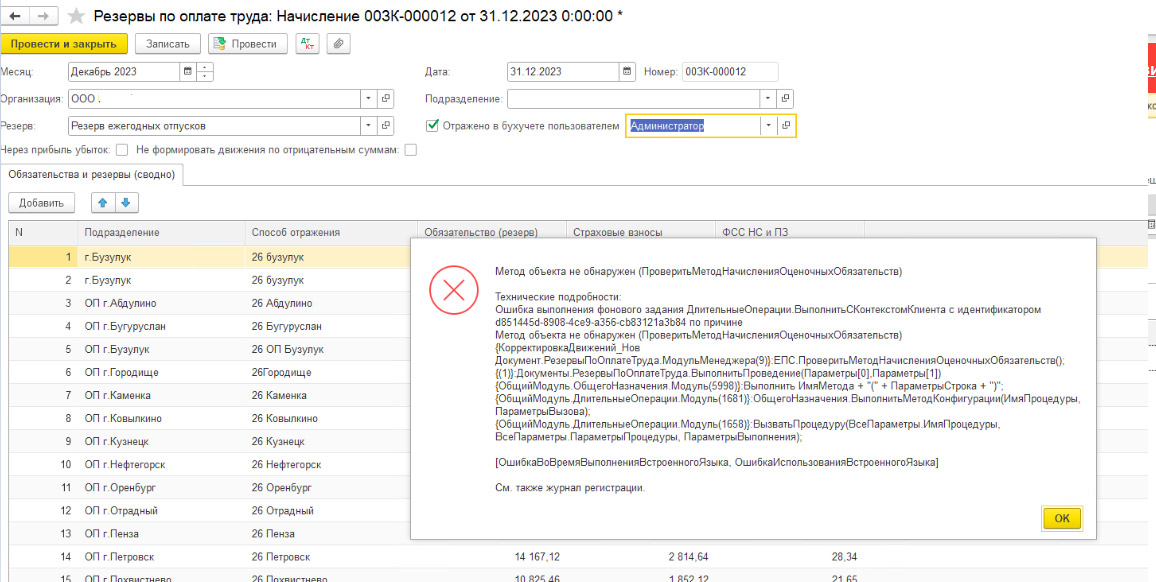The width and height of the screenshot is (1156, 582).
Task: Select the 26 ОП Бузулук cell
Action: click(x=330, y=349)
